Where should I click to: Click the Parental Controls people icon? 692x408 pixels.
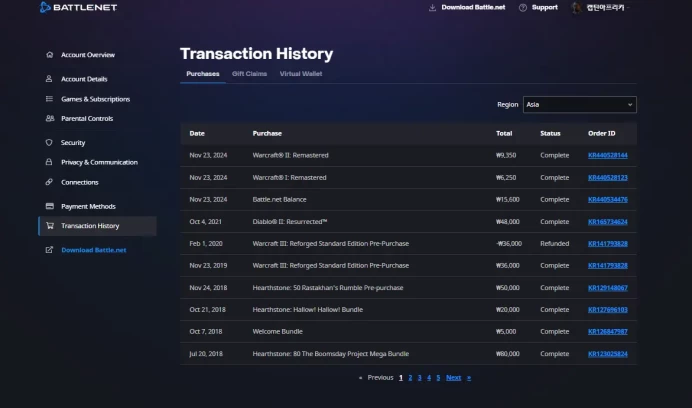(50, 118)
